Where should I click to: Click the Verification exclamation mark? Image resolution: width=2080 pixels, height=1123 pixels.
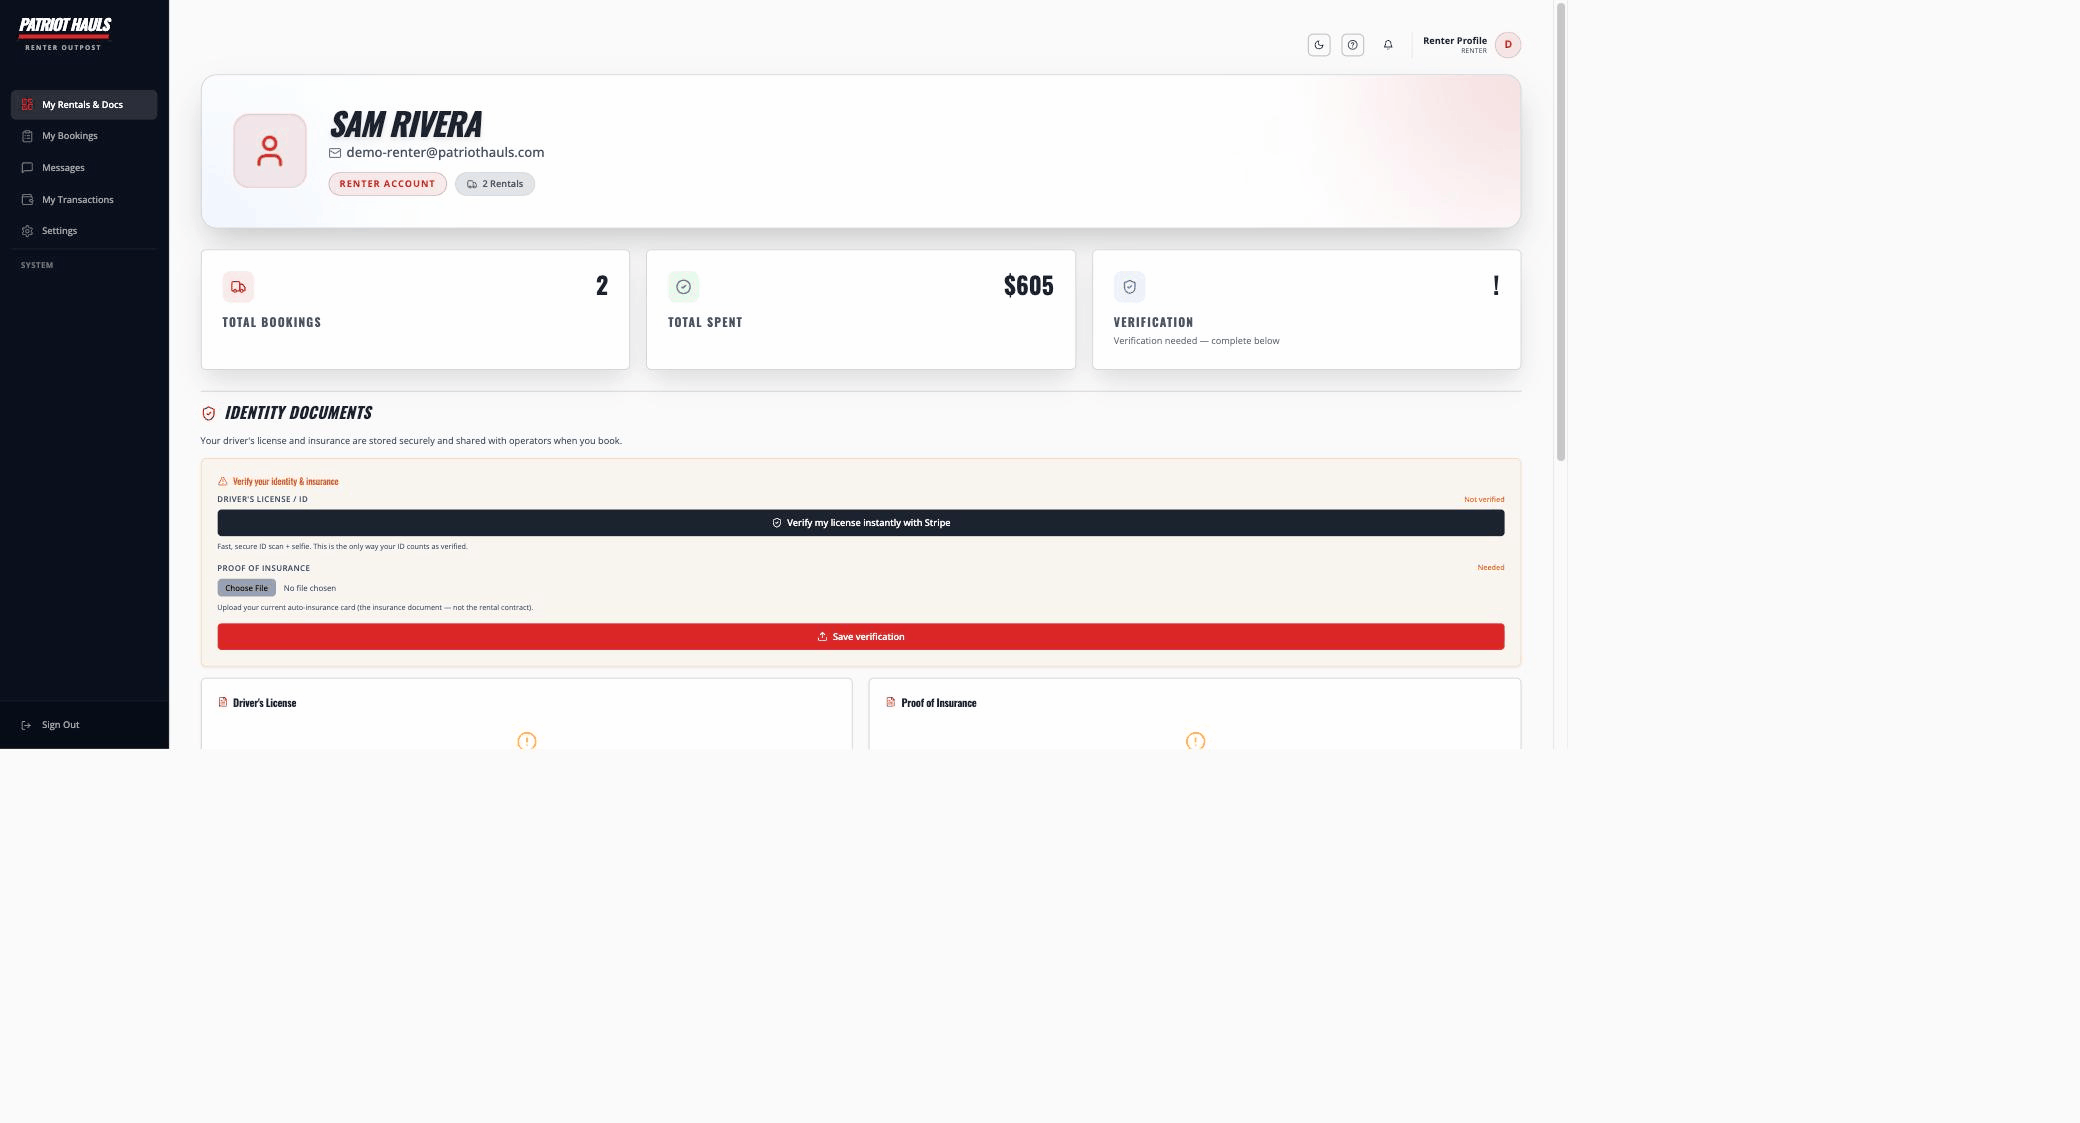coord(1496,285)
